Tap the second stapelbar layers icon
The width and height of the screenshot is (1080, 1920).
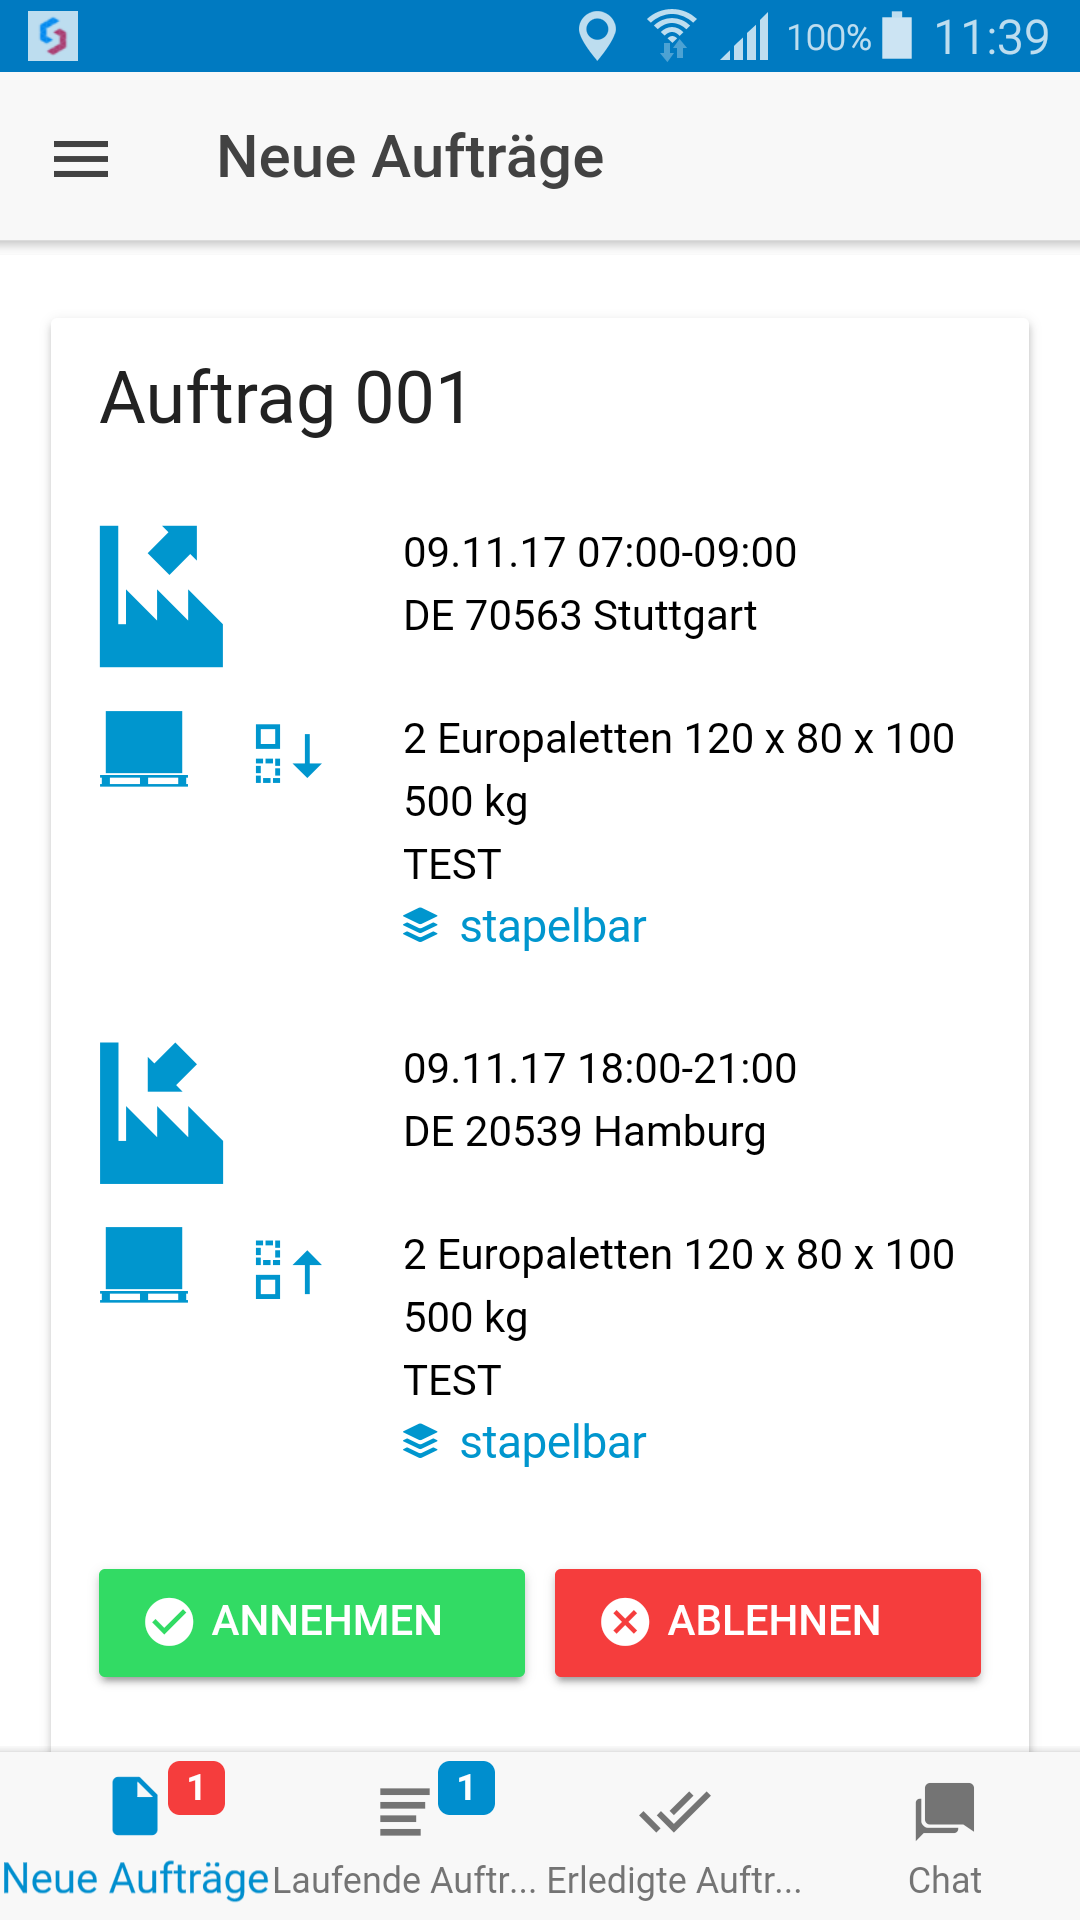tap(421, 1442)
